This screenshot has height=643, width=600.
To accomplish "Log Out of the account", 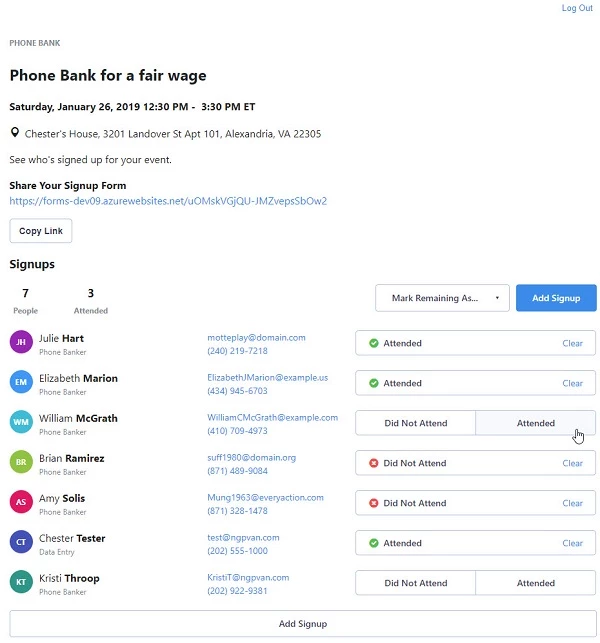I will point(577,8).
